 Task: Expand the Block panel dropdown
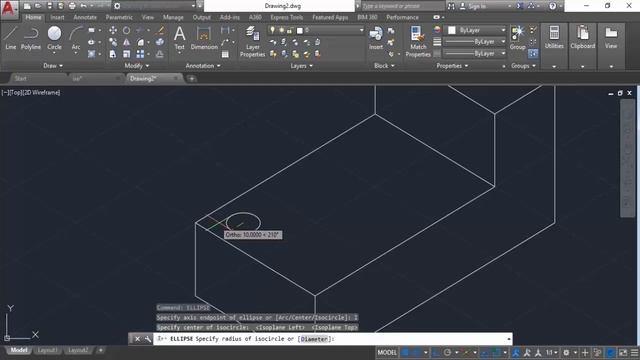tap(384, 66)
